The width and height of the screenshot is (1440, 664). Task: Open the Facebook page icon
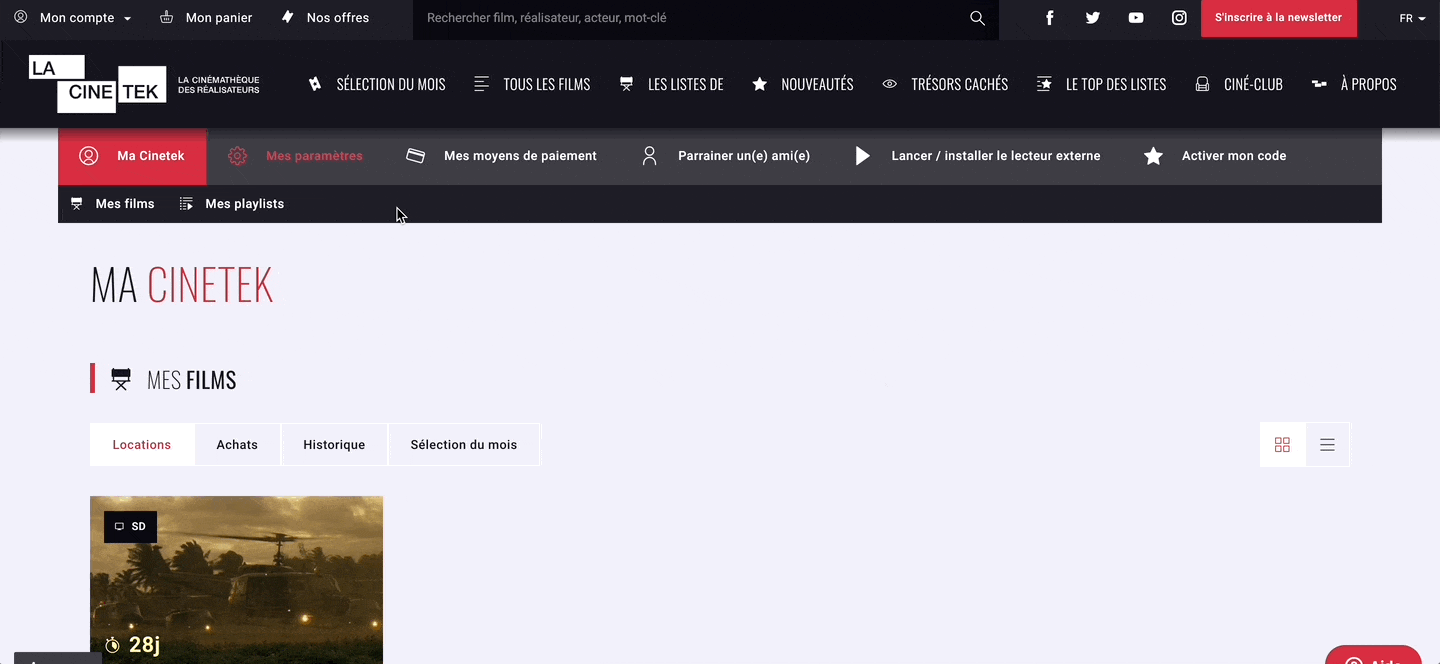pos(1049,17)
